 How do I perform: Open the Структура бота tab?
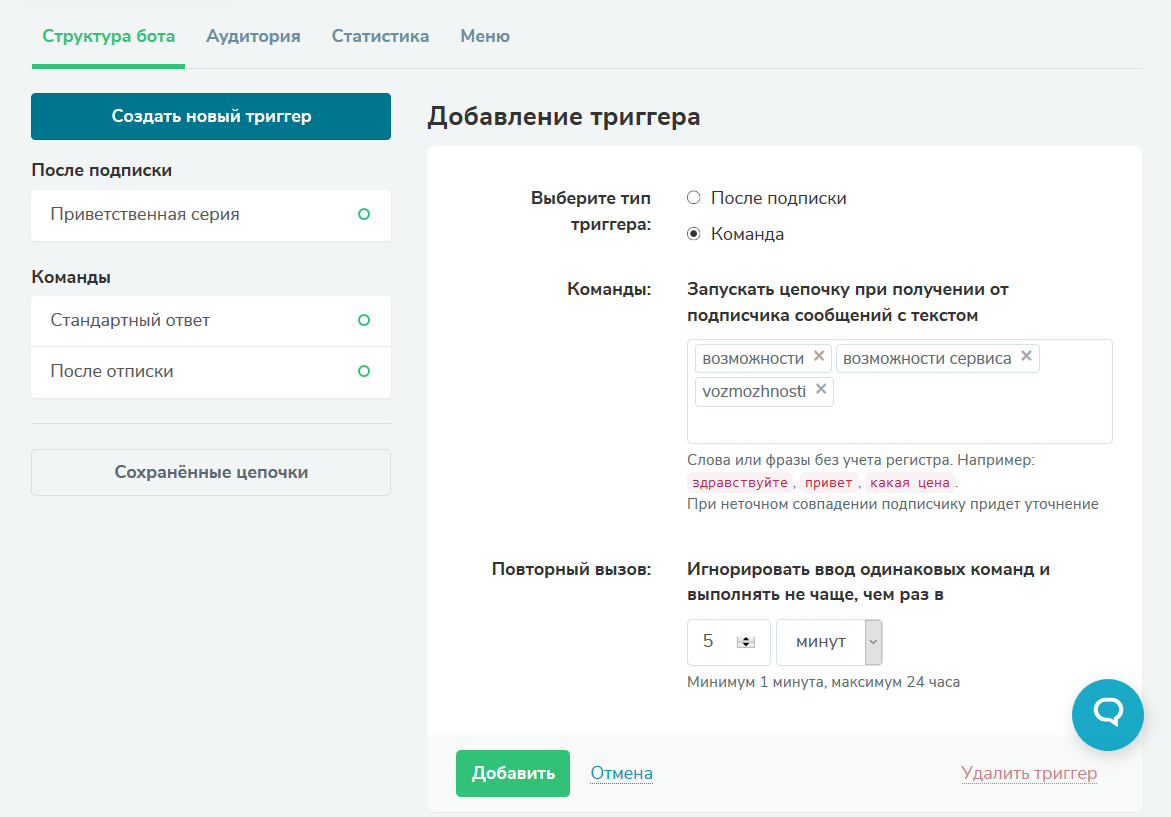click(108, 36)
